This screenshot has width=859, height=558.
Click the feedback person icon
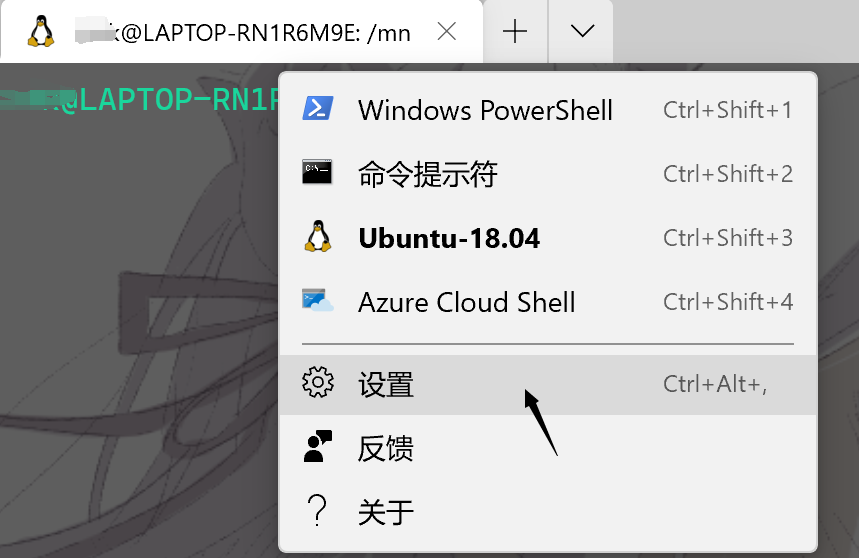(318, 446)
